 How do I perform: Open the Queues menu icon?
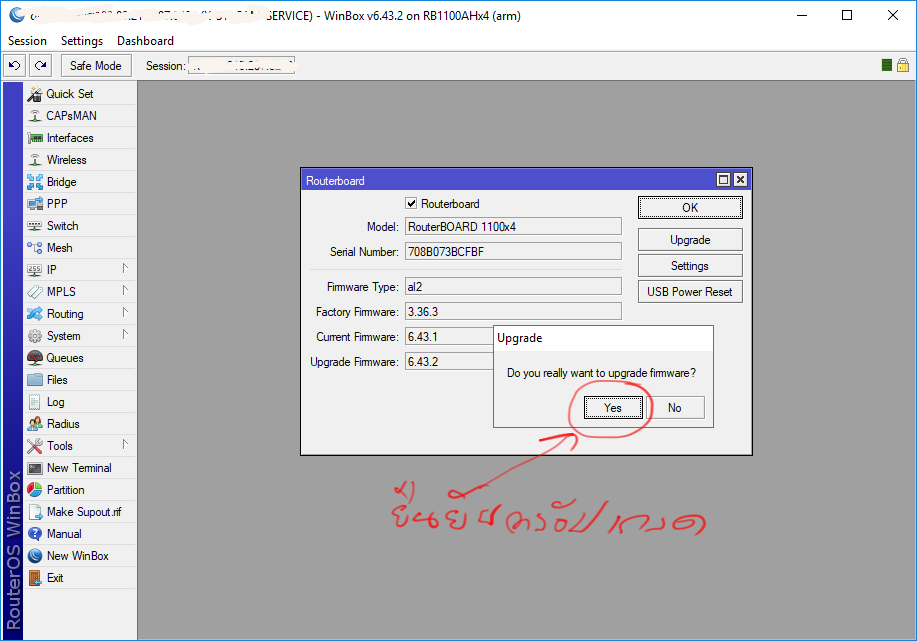point(35,358)
